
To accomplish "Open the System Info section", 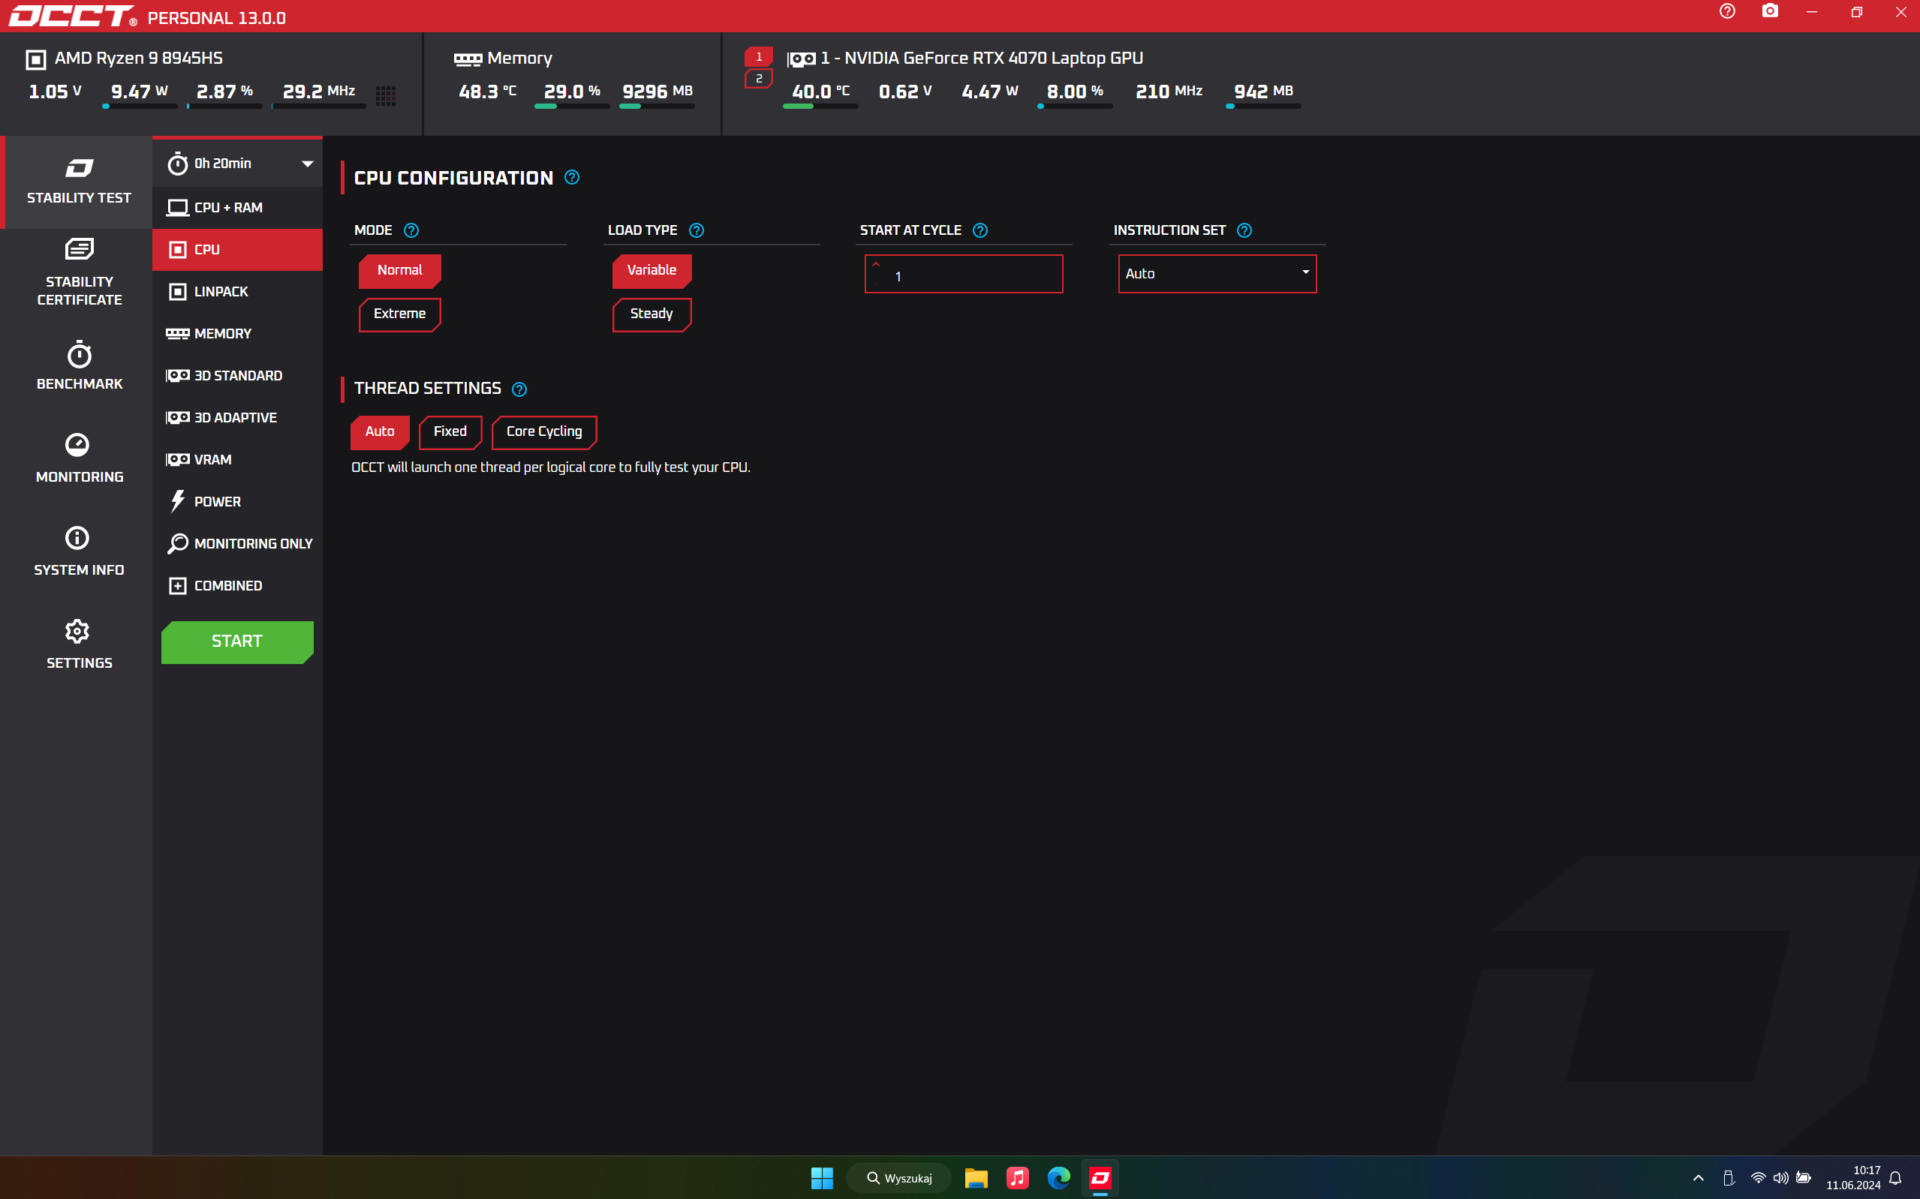I will pos(79,552).
